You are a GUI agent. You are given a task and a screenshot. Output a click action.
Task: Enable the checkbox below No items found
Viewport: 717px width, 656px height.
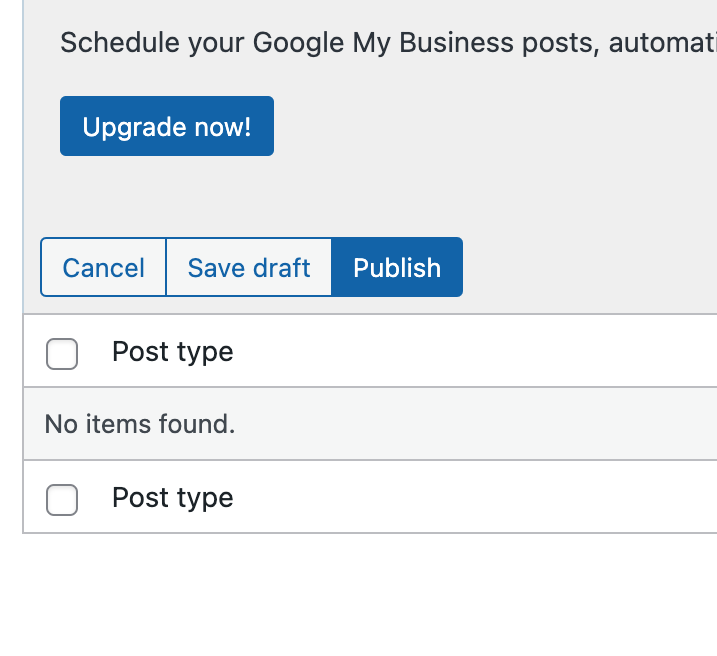62,499
